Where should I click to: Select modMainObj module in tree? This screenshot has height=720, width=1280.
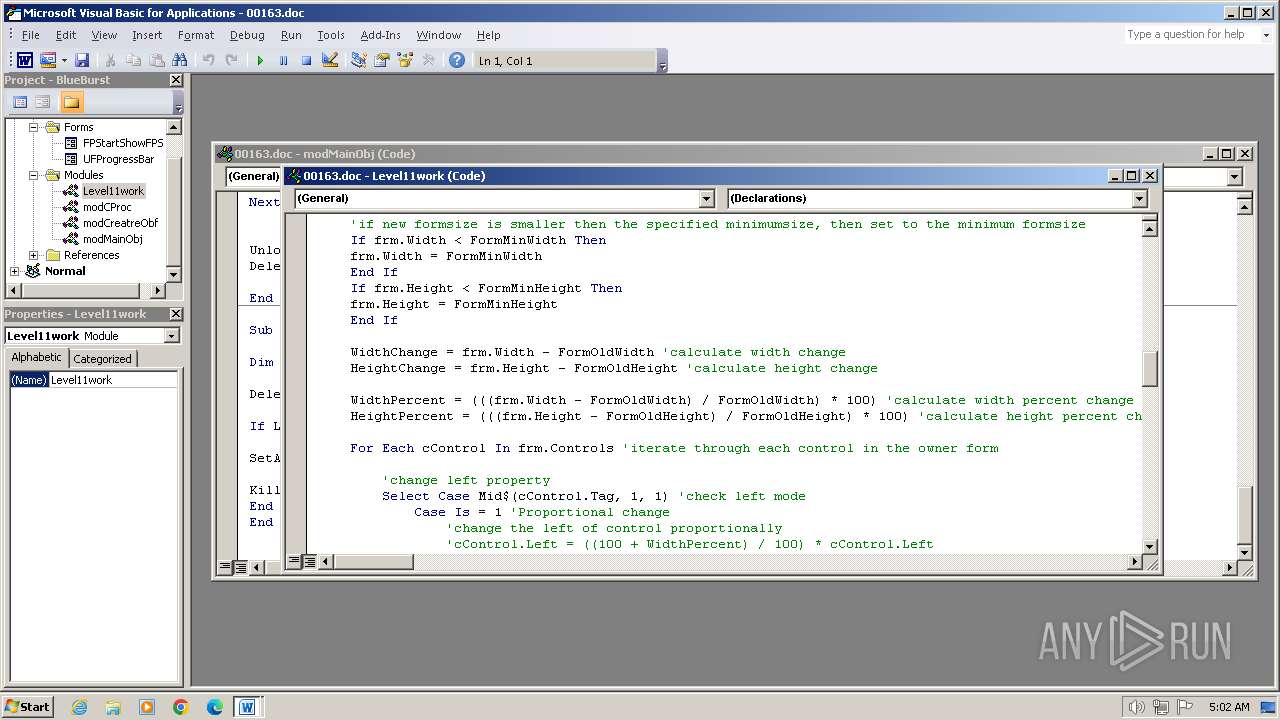click(x=112, y=239)
